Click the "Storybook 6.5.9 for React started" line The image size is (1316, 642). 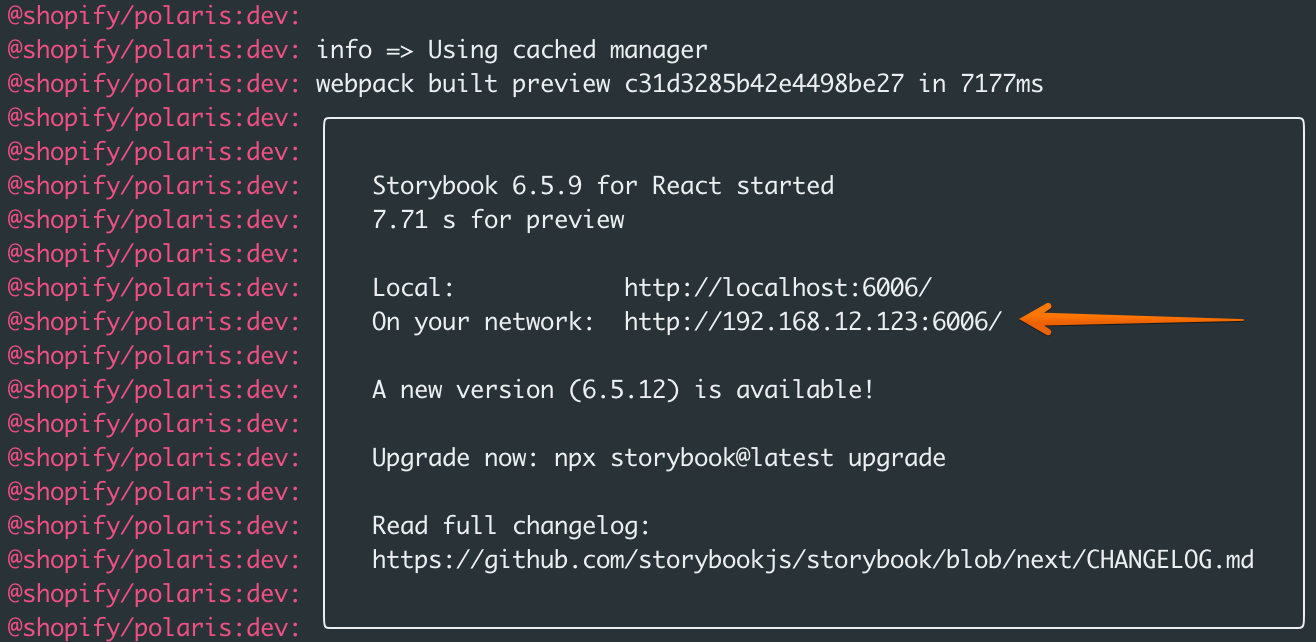click(x=602, y=186)
